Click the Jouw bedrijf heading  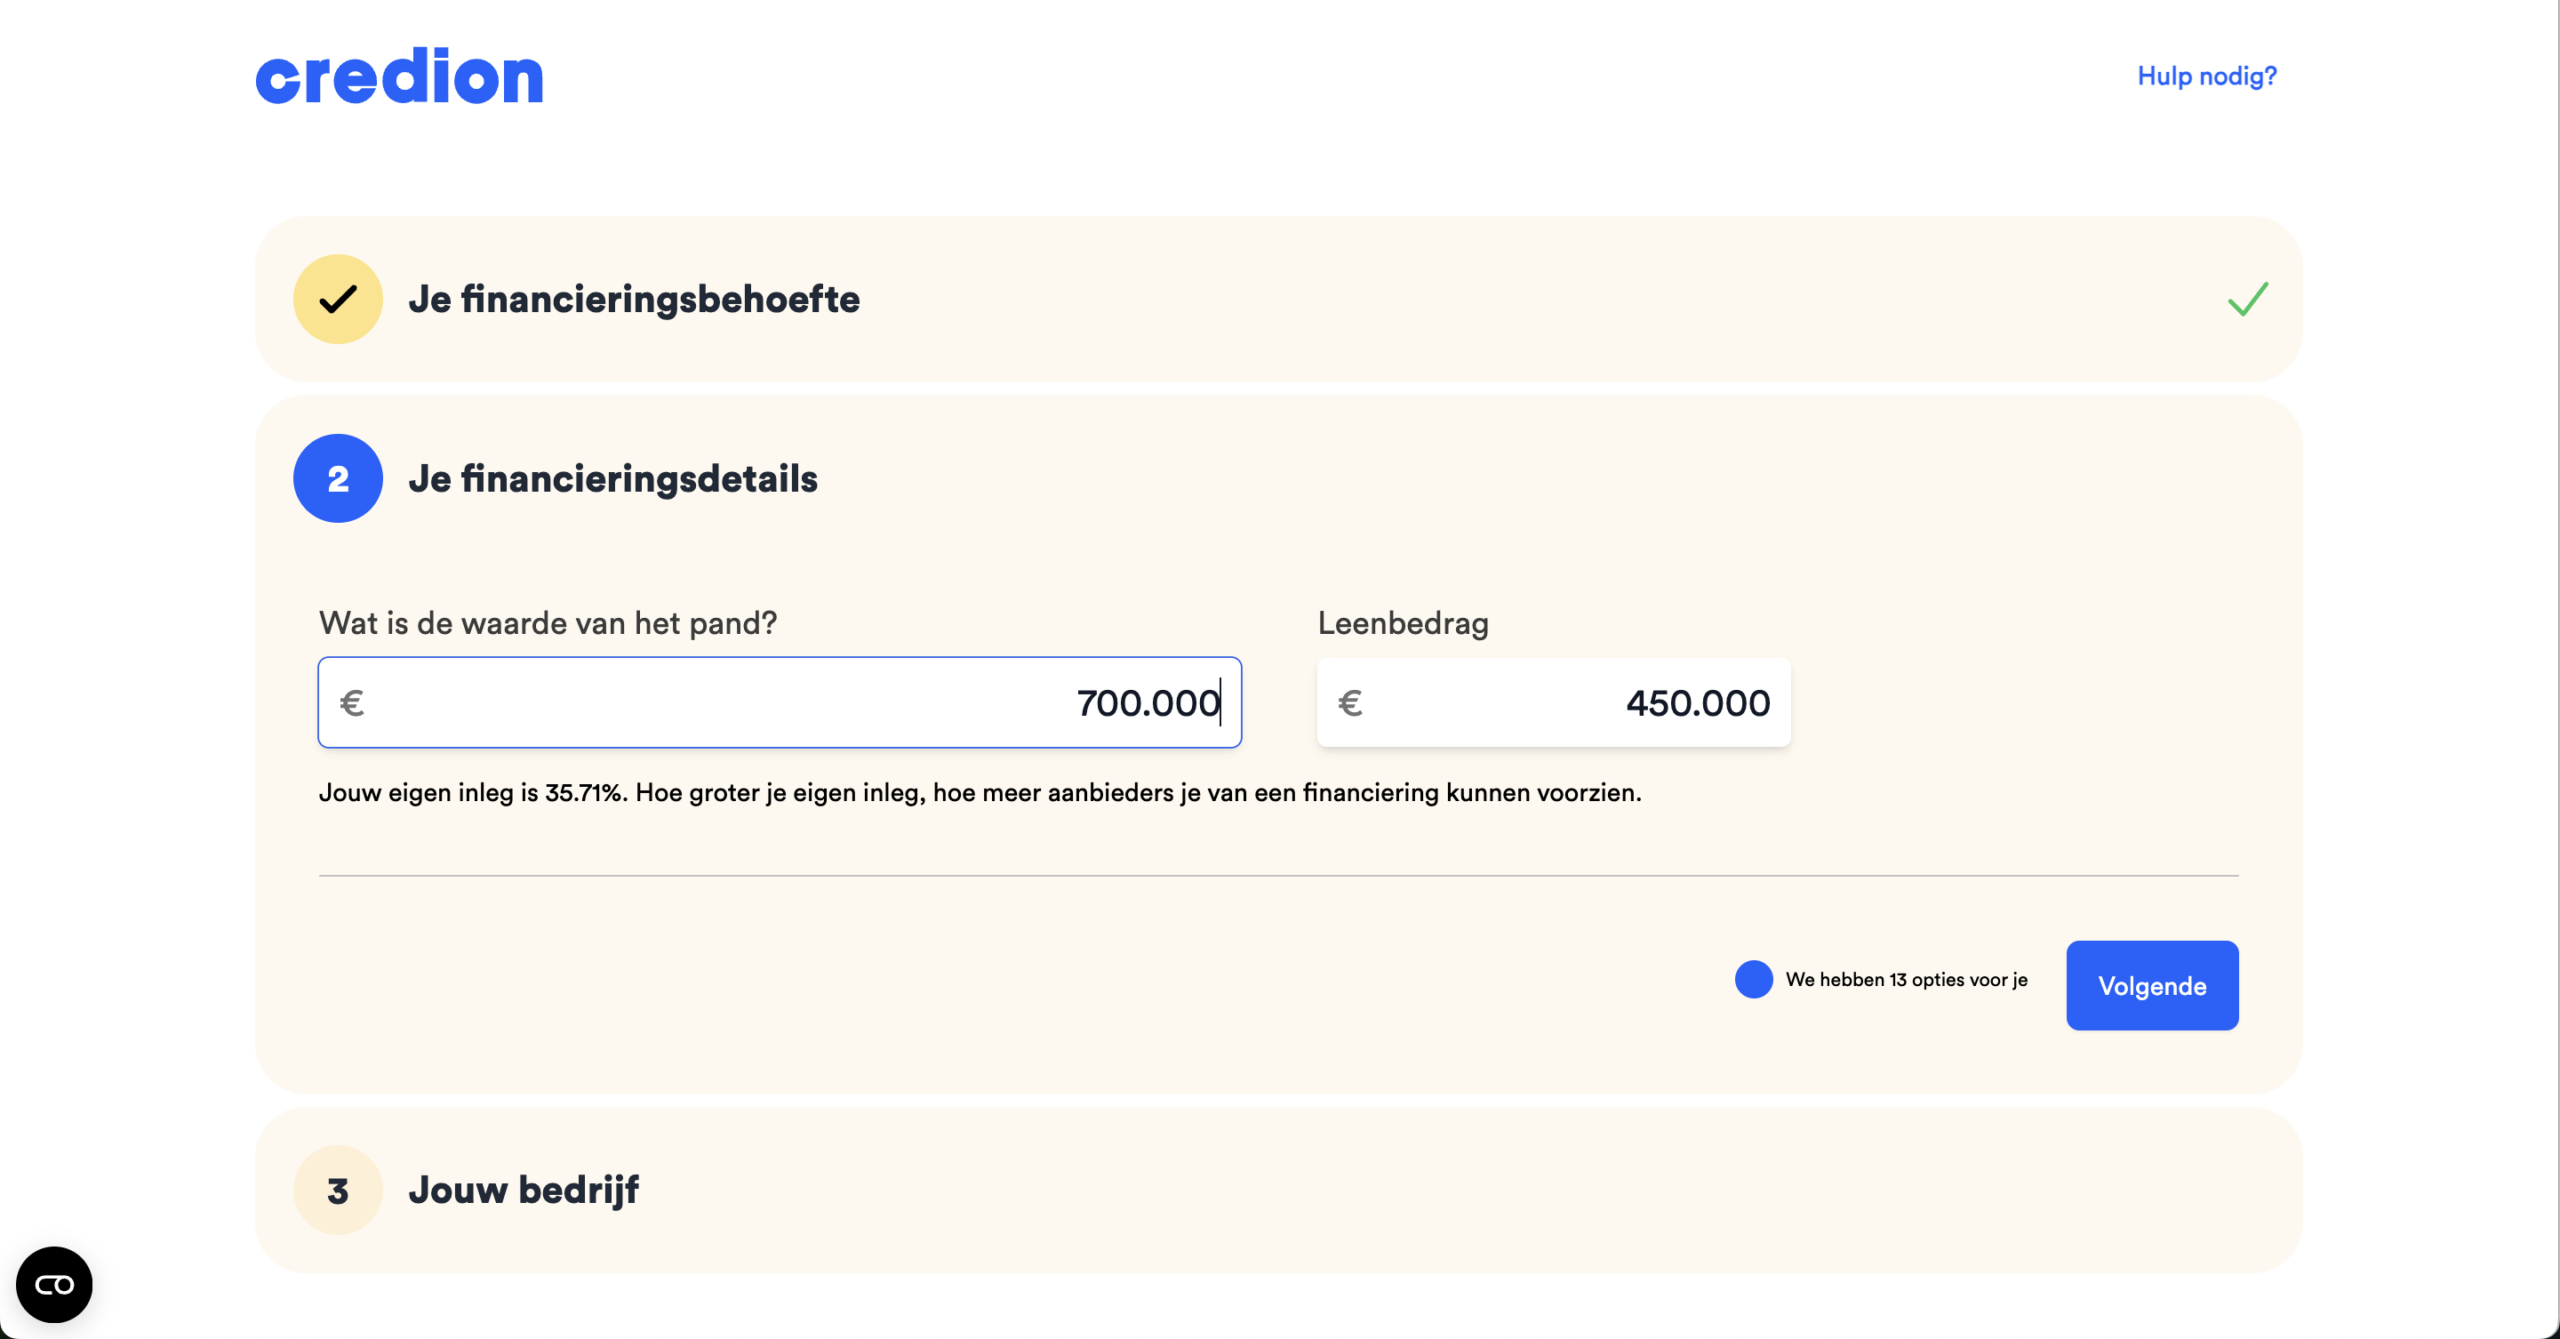pos(524,1189)
